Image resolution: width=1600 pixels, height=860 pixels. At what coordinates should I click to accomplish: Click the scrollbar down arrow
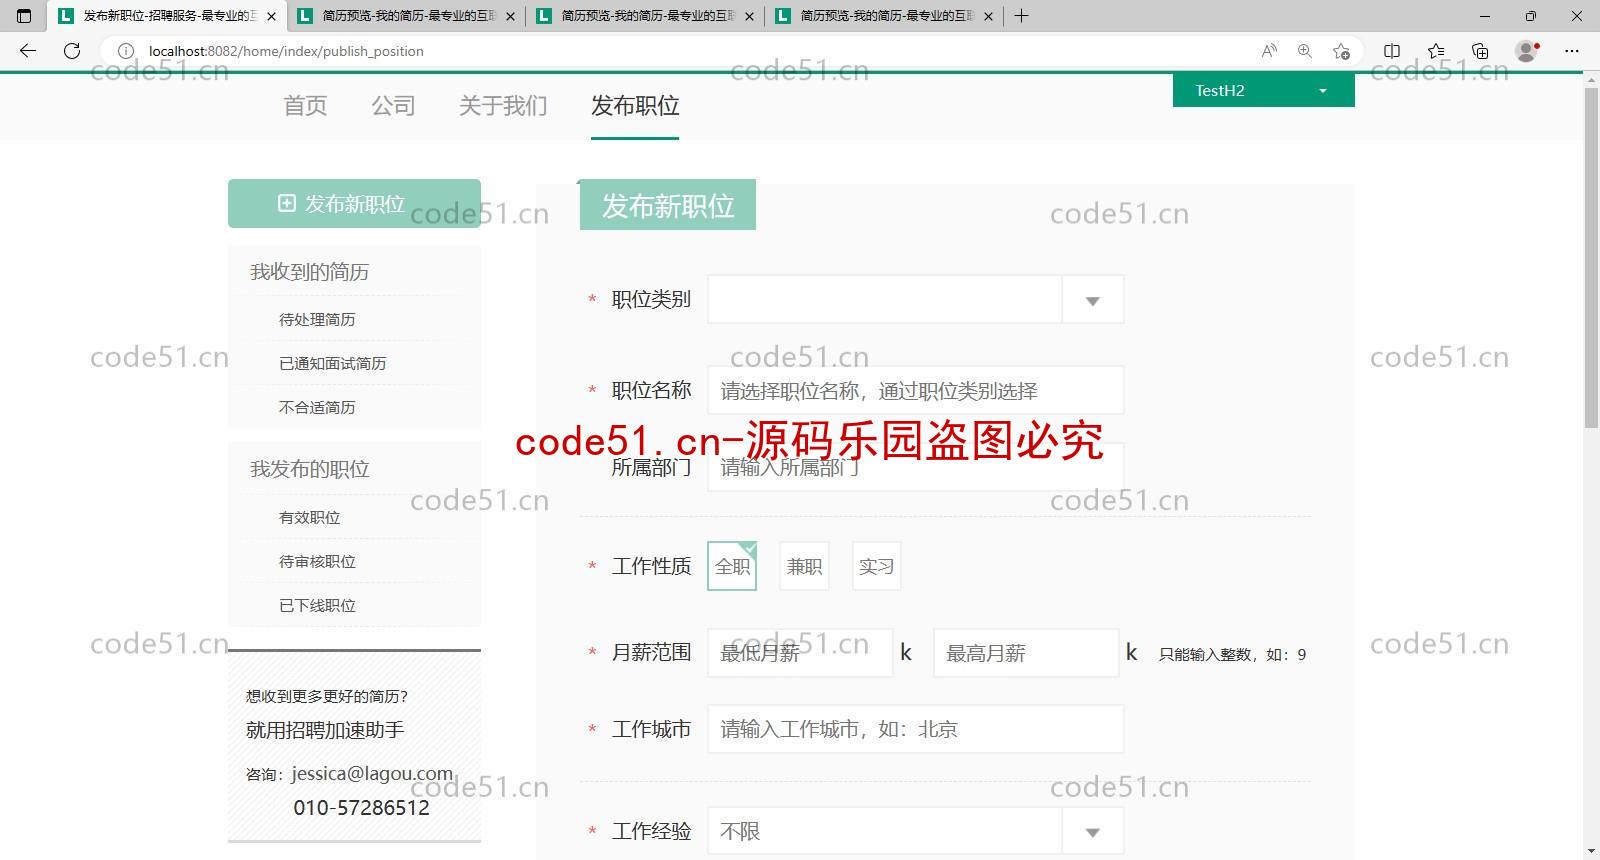1591,852
